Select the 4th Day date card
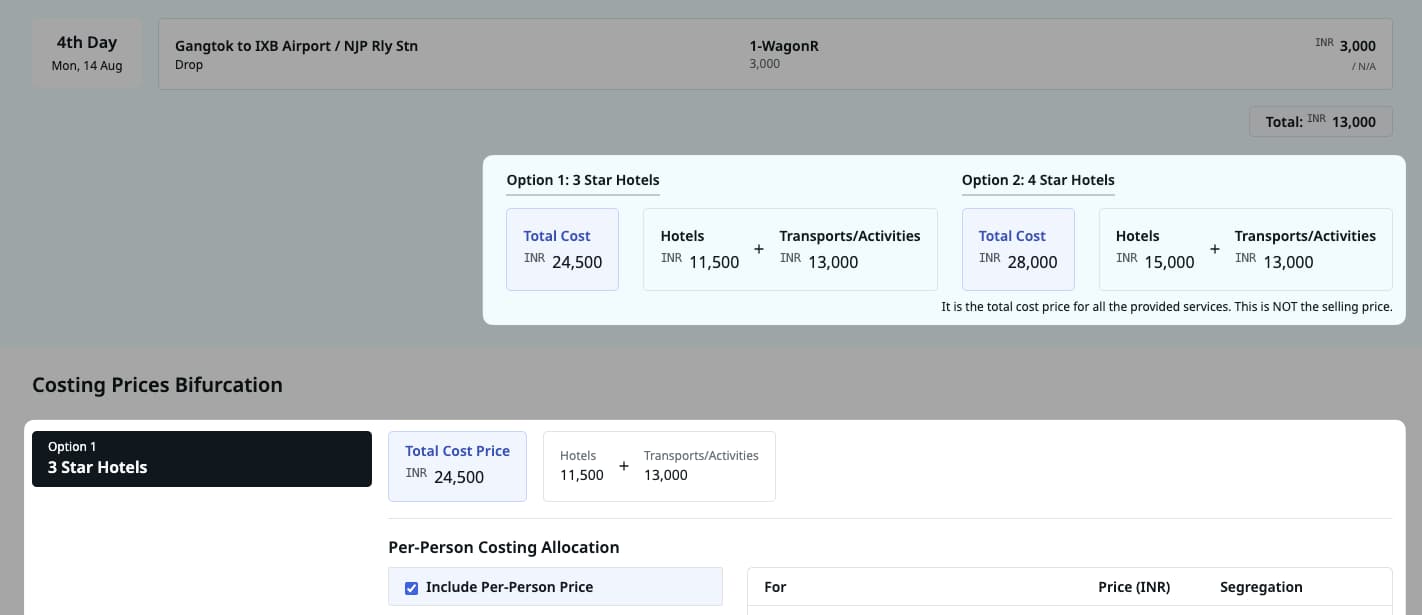Image resolution: width=1422 pixels, height=615 pixels. pyautogui.click(x=86, y=51)
